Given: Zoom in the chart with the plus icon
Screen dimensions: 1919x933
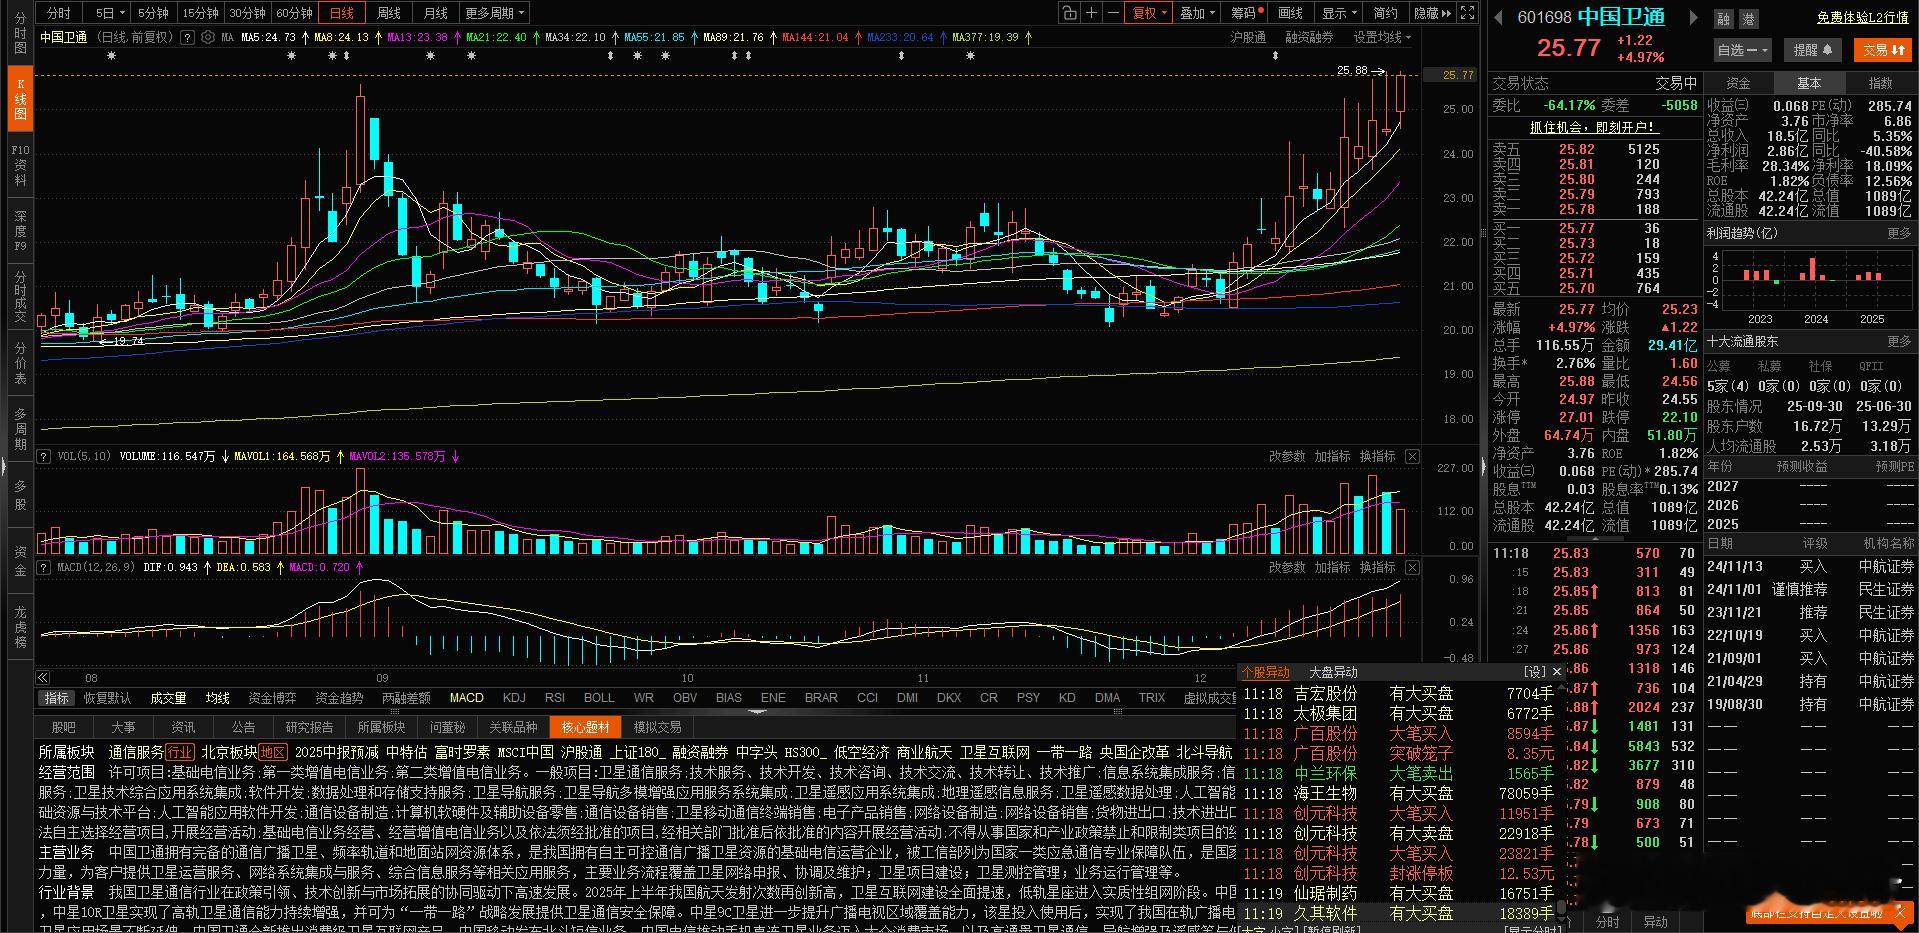Looking at the screenshot, I should [1092, 13].
